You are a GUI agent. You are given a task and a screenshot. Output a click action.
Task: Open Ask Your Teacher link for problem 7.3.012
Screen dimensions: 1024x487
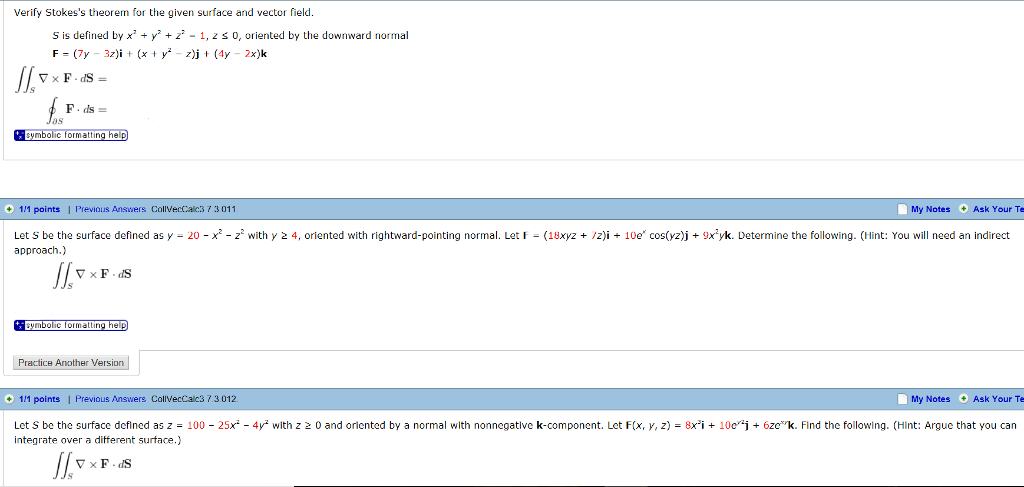(x=998, y=399)
